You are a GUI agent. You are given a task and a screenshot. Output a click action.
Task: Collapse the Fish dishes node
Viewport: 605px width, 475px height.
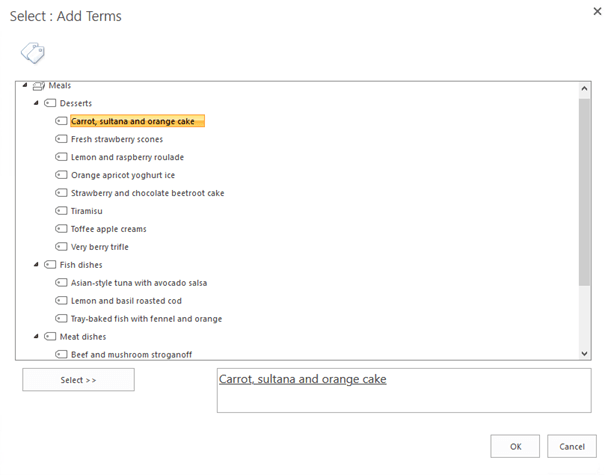(36, 265)
